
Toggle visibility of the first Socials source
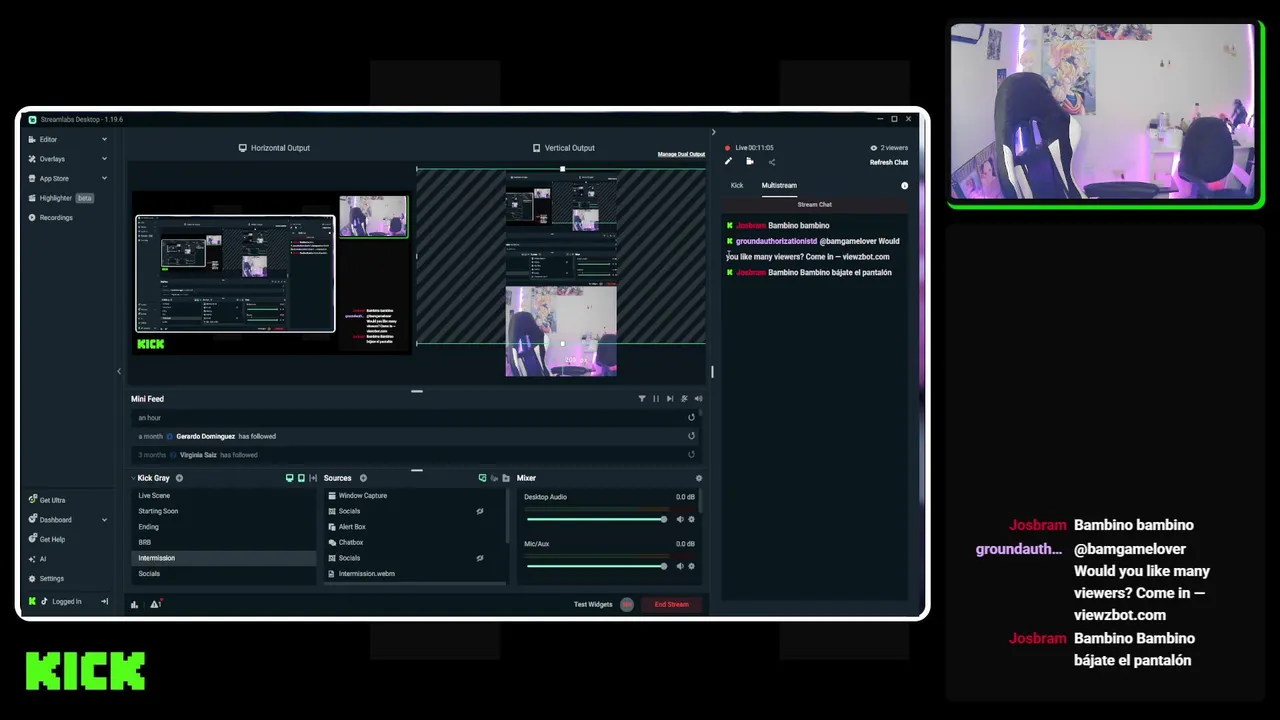coord(480,511)
